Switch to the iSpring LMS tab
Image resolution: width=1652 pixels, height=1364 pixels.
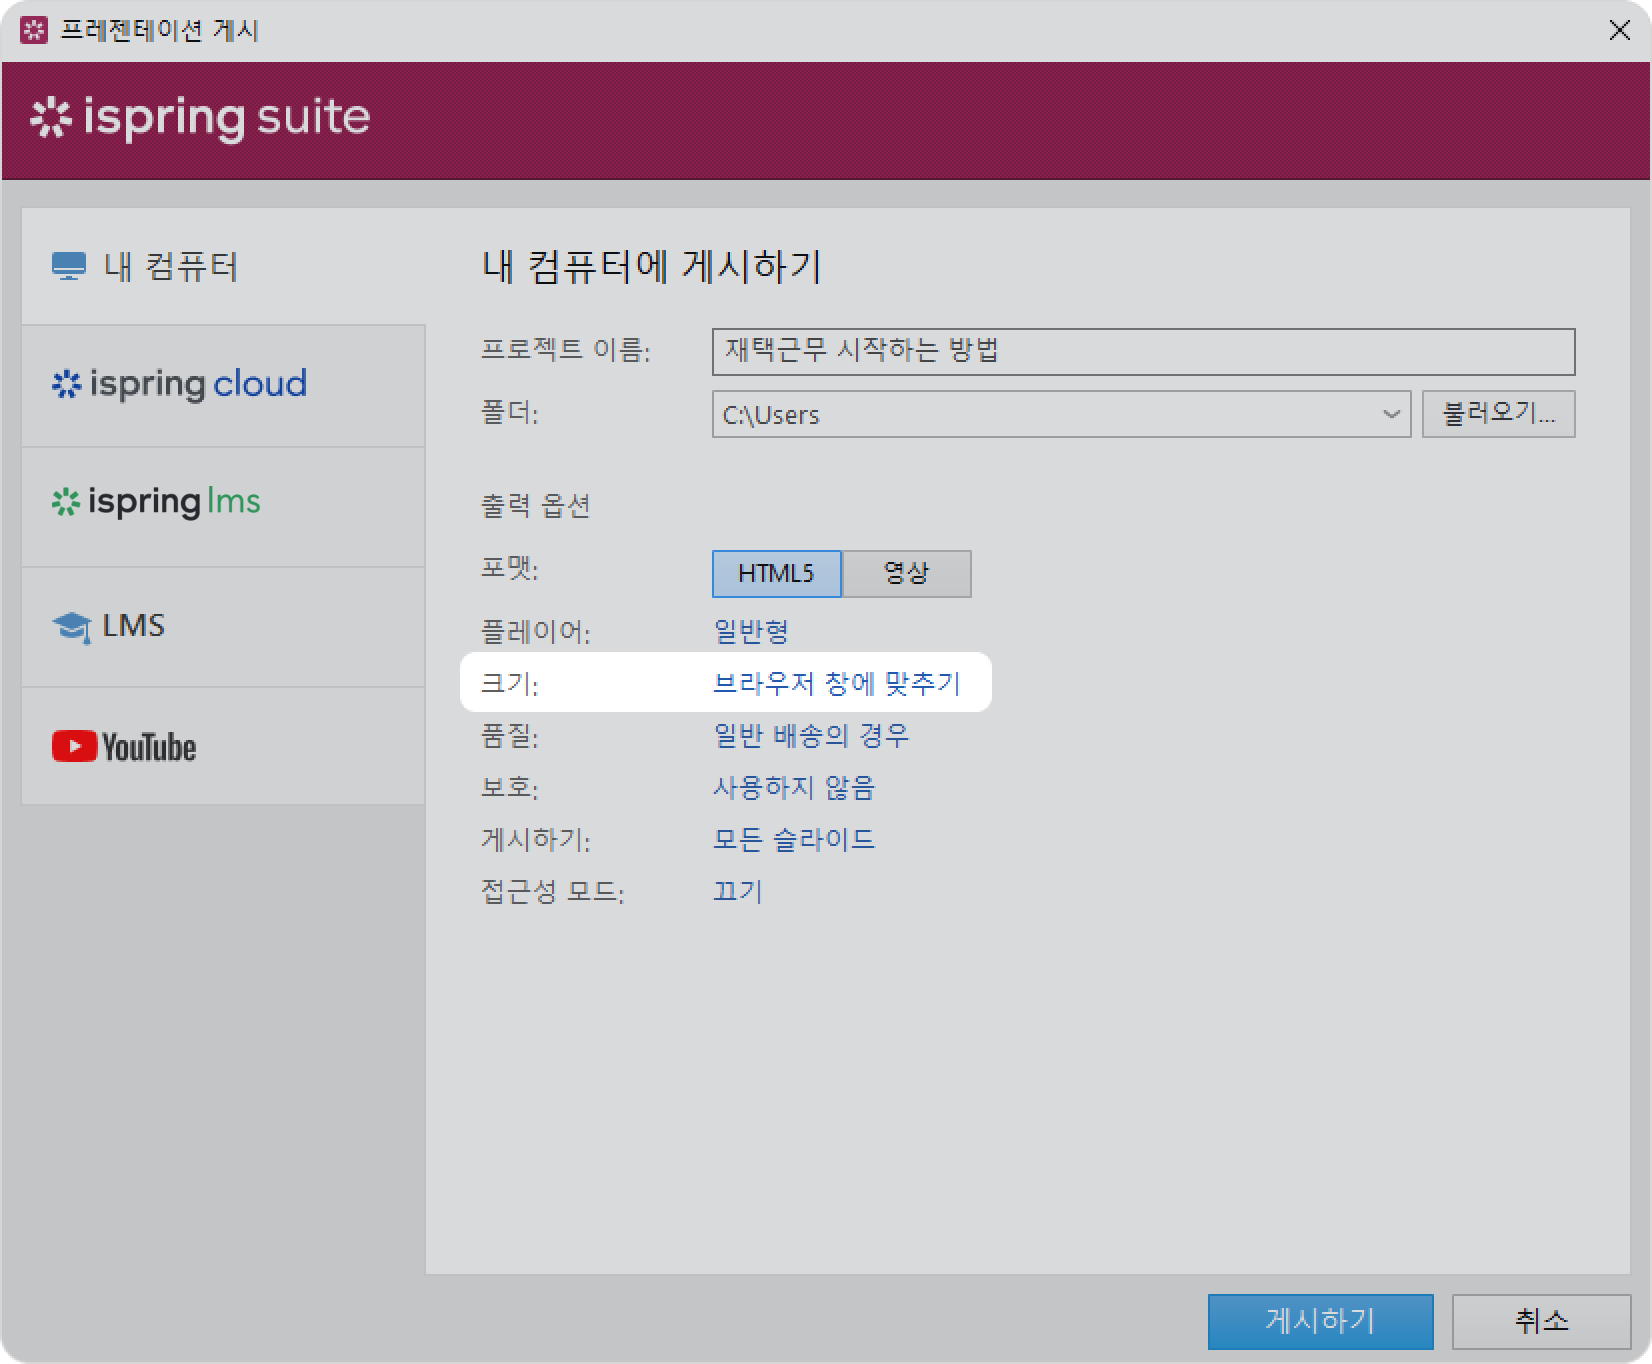157,502
